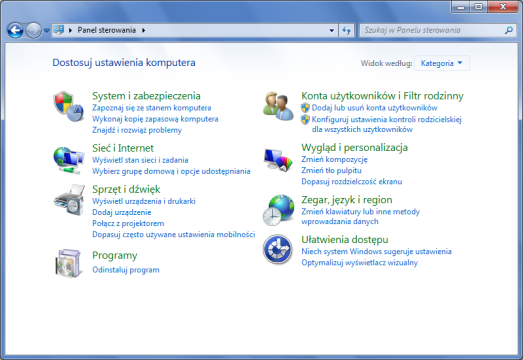Expand arrow before Panel sterowania breadcrumb
Image resolution: width=523 pixels, height=360 pixels.
(70, 30)
